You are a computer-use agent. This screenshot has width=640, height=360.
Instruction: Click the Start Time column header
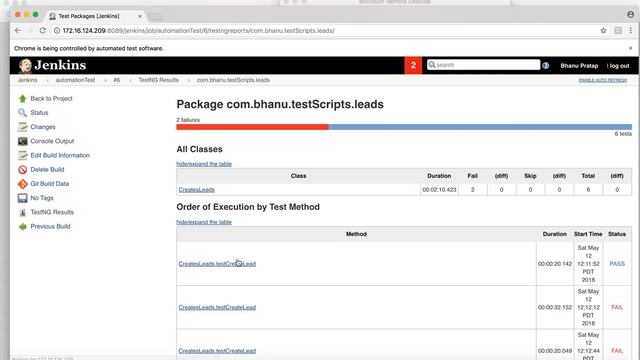coord(588,234)
